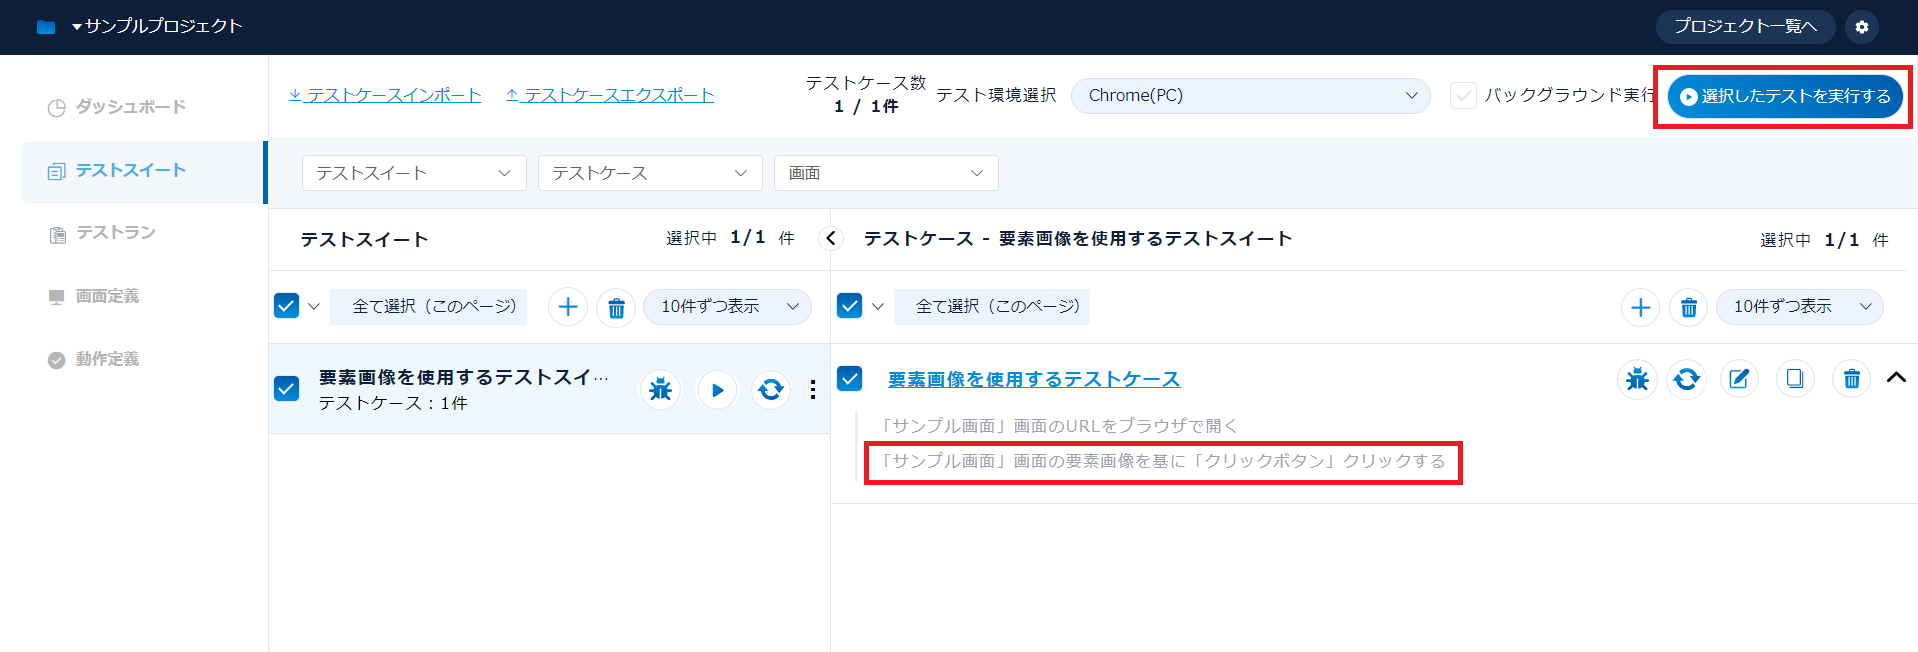
Task: Go to テストラン in the sidebar
Action: tap(115, 233)
